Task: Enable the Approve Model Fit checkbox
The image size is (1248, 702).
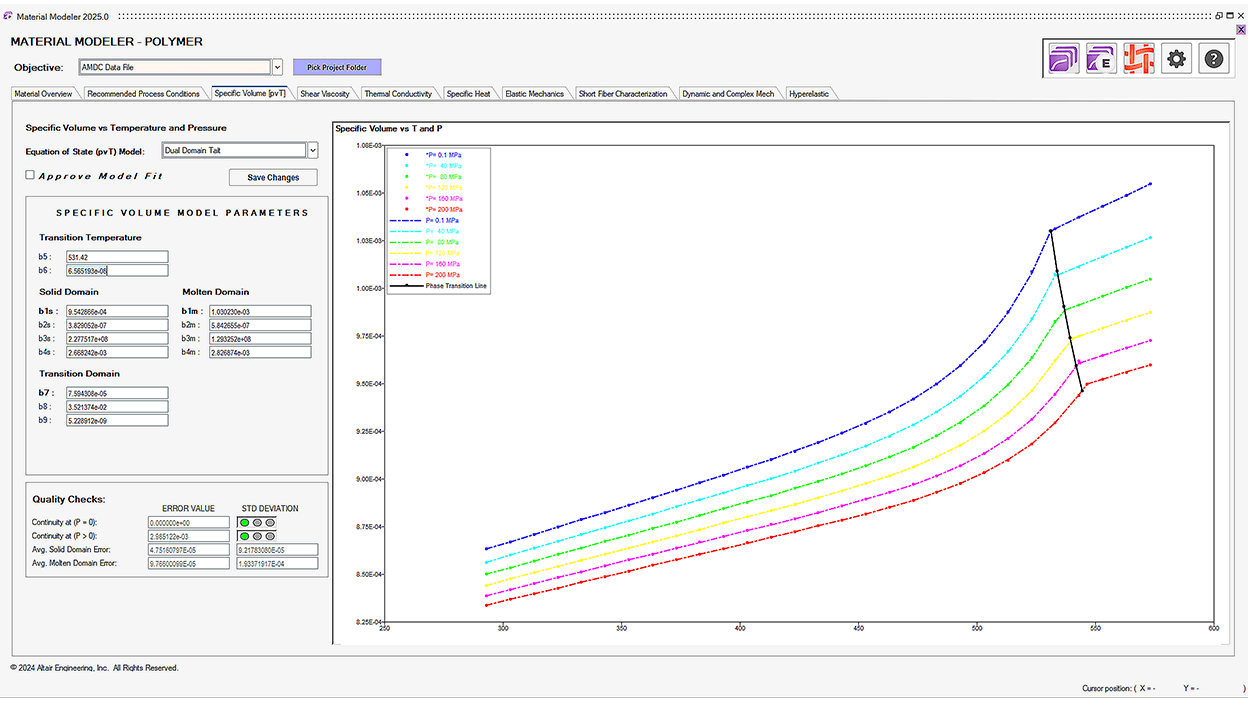Action: [x=30, y=175]
